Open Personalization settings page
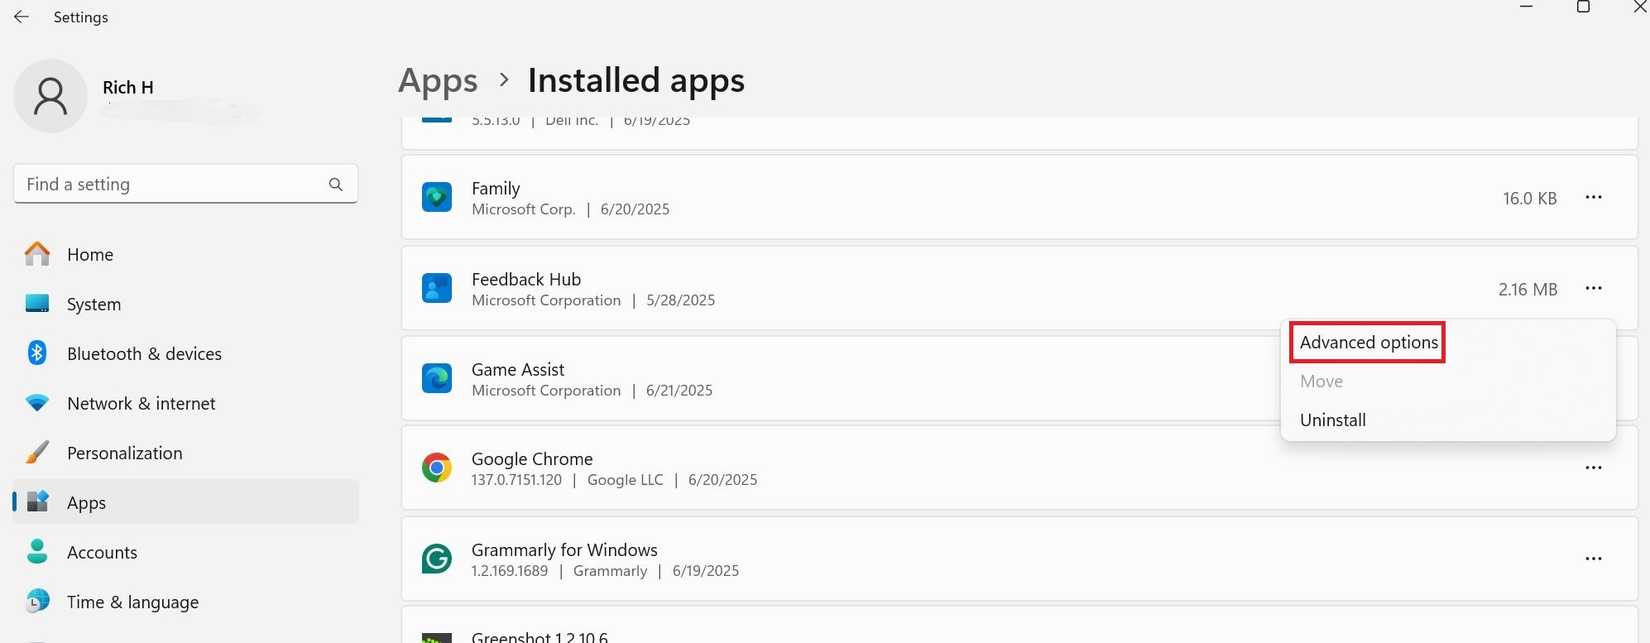Viewport: 1650px width, 643px height. coord(124,453)
